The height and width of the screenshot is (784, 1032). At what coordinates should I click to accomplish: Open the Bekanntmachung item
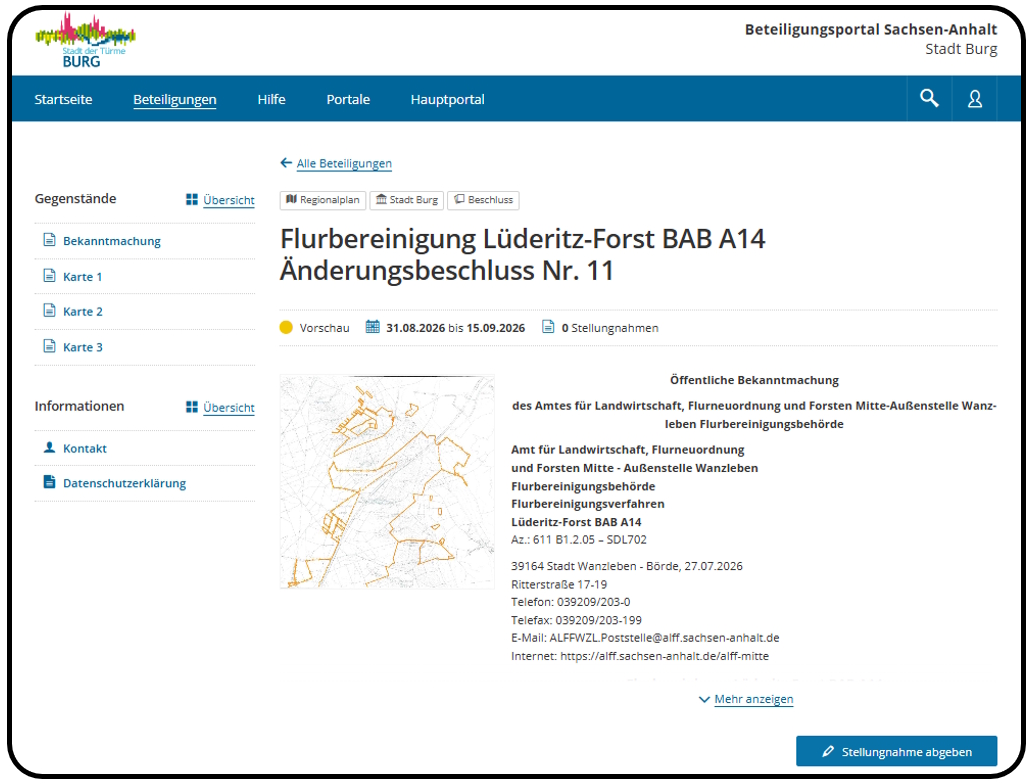pos(112,241)
